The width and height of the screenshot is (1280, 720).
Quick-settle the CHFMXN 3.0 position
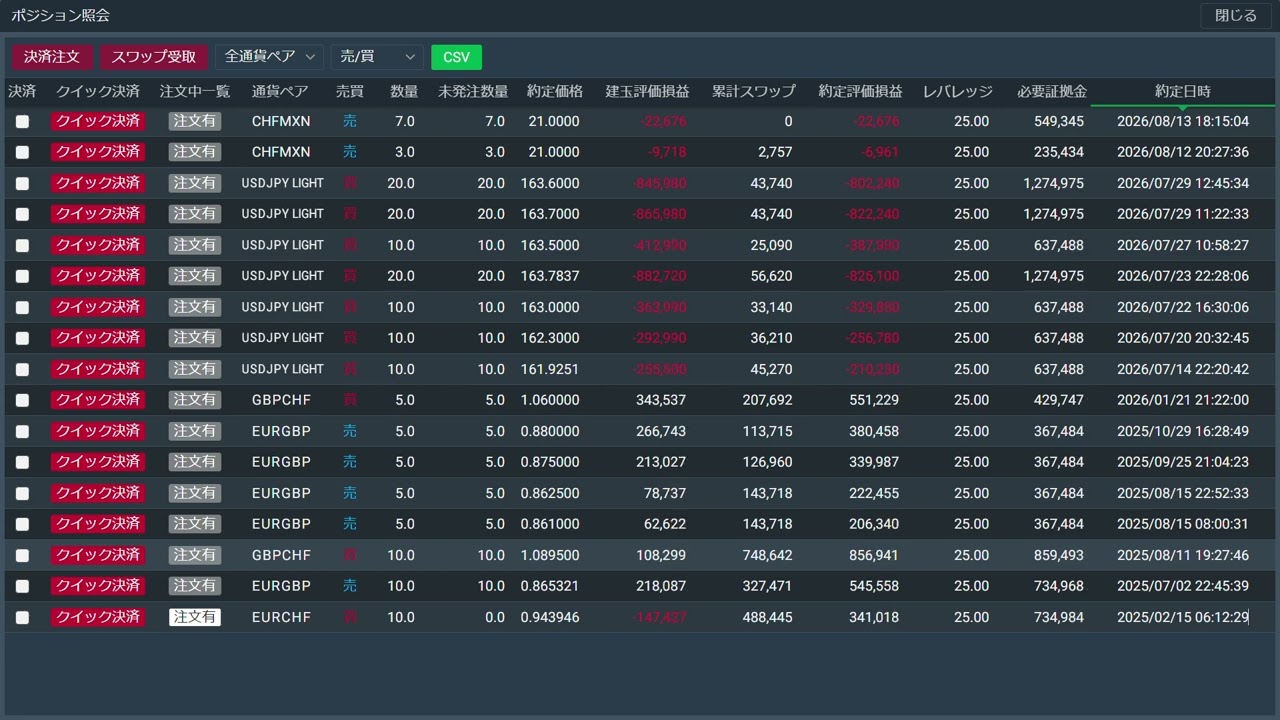98,152
